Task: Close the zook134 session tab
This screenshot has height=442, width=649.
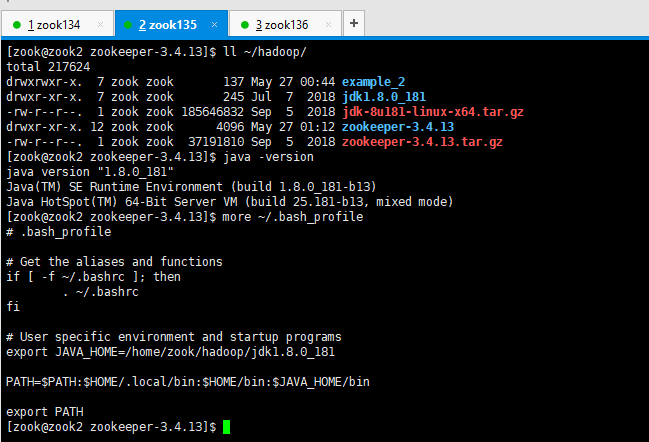Action: (x=100, y=24)
